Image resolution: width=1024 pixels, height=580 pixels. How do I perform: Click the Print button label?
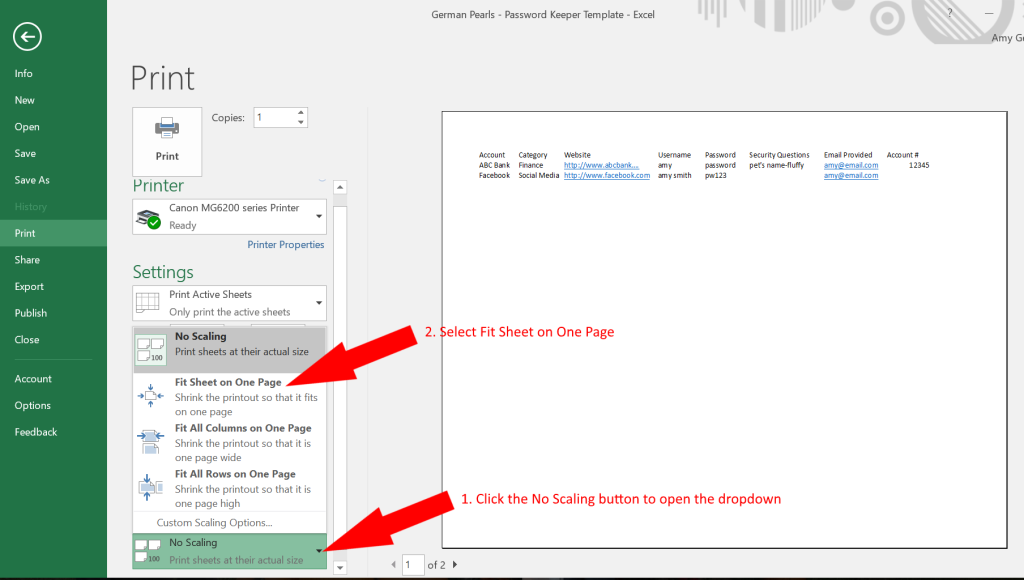[x=167, y=156]
